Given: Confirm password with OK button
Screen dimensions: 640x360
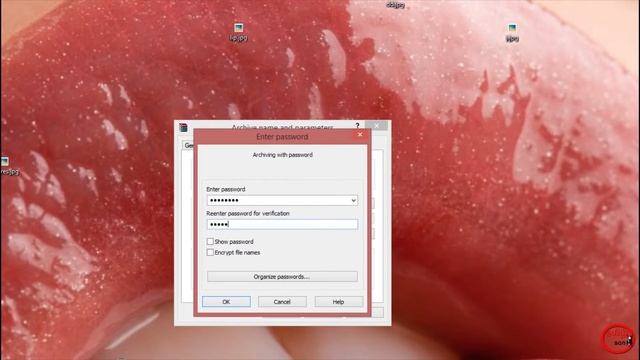Looking at the screenshot, I should click(226, 302).
